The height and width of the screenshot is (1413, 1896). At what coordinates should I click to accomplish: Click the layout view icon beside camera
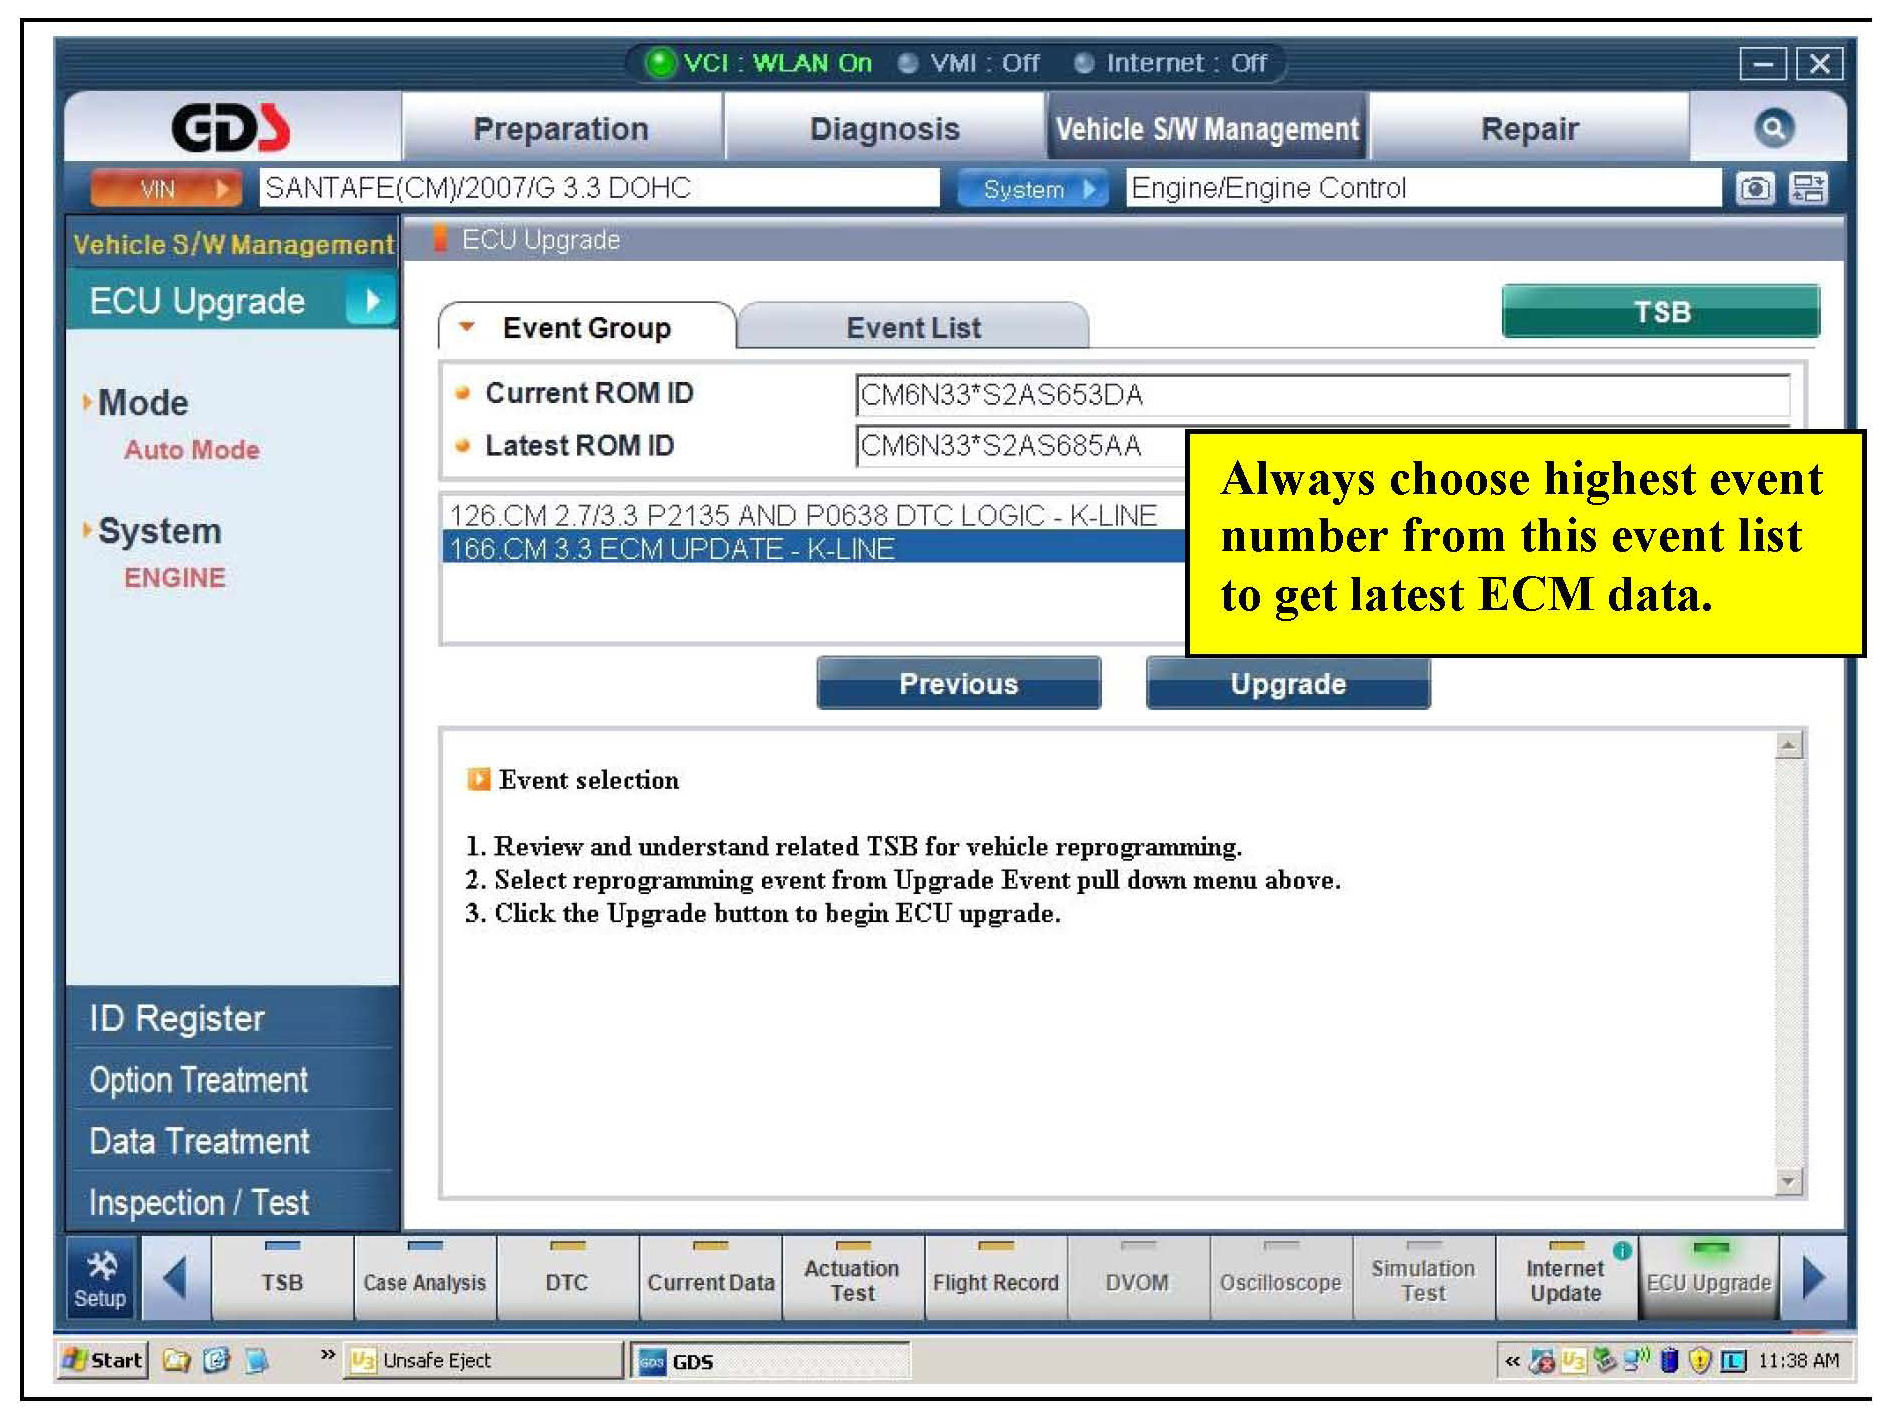pos(1807,188)
